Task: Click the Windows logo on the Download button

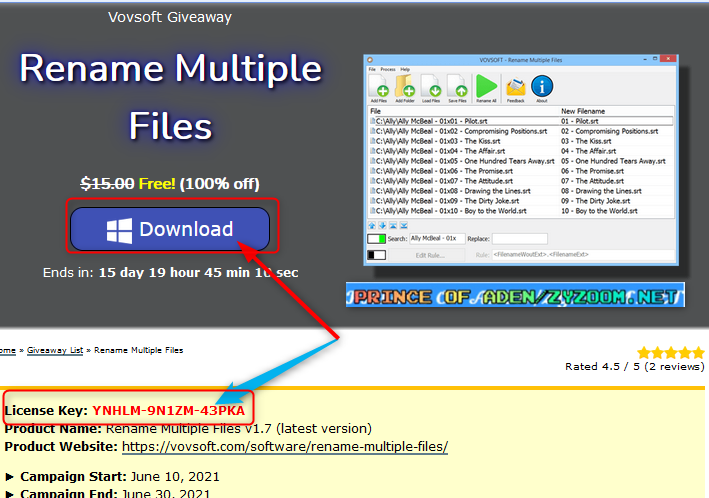Action: click(x=119, y=230)
